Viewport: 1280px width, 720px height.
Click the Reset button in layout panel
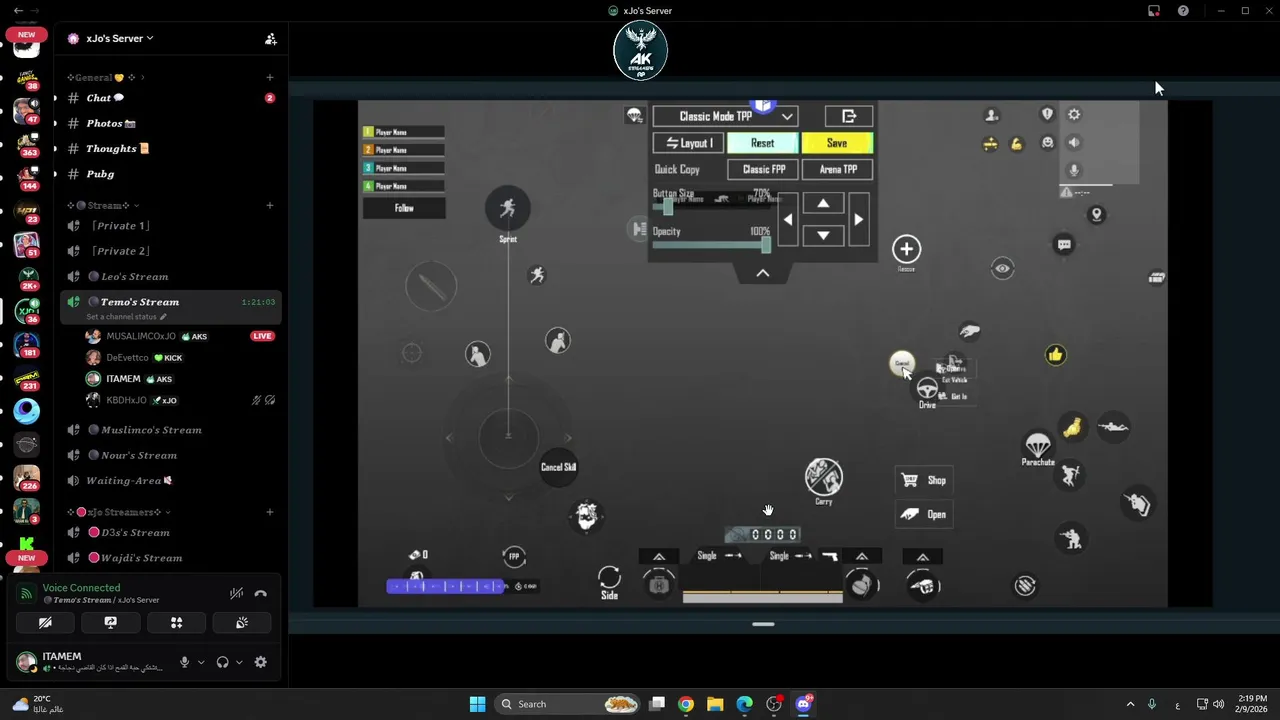tap(762, 143)
